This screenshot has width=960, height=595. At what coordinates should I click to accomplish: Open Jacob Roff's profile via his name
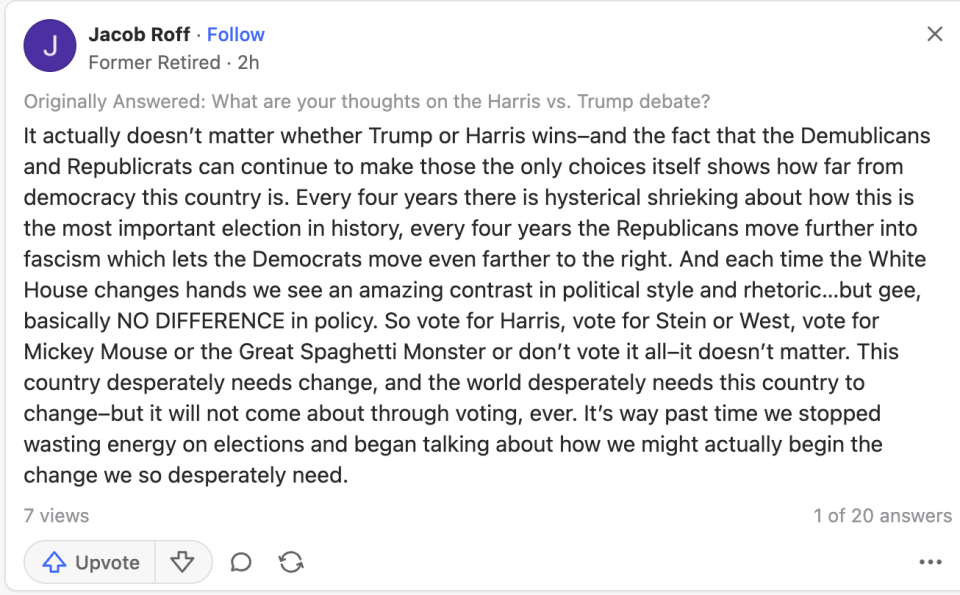click(139, 34)
